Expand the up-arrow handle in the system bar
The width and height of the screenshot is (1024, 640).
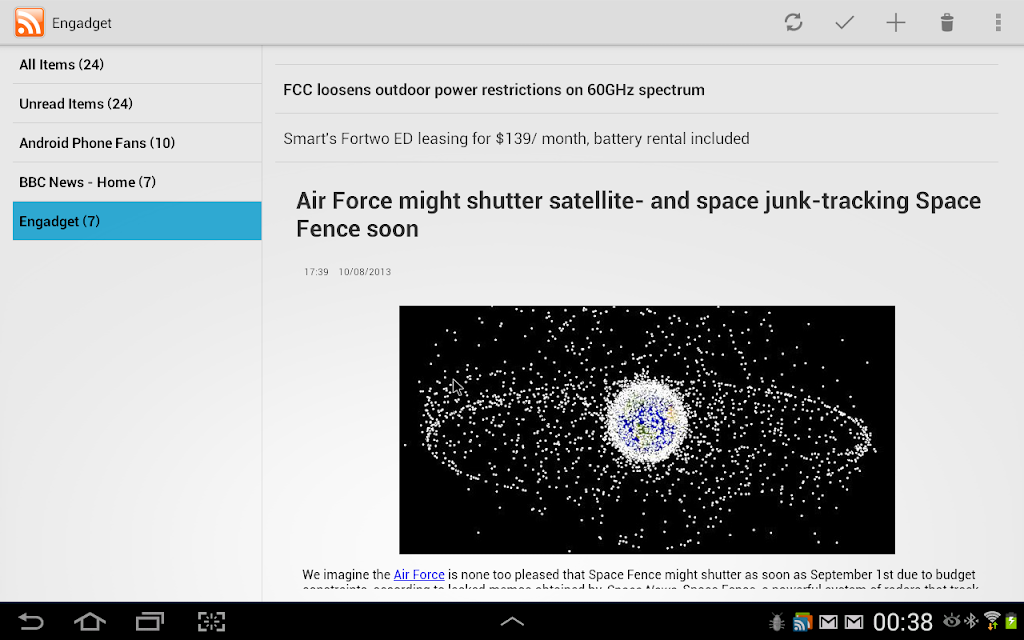tap(512, 621)
